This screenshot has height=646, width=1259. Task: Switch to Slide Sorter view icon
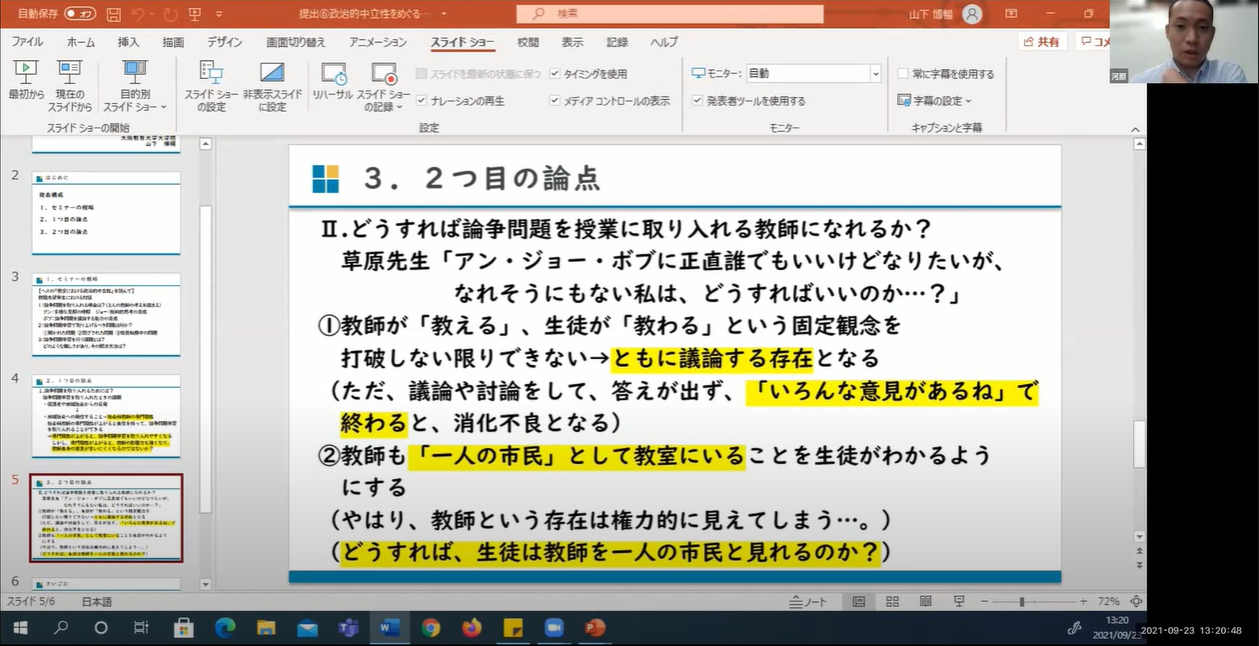[x=892, y=602]
